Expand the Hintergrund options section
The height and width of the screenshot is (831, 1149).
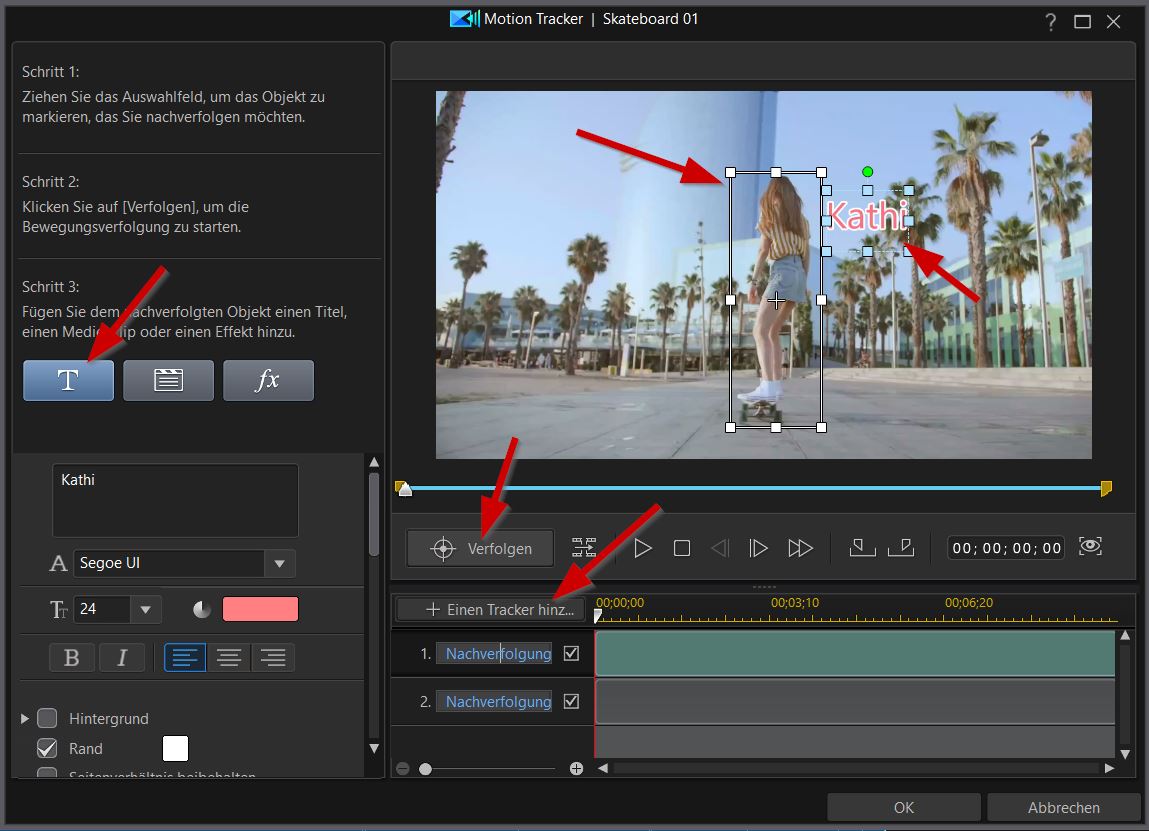coord(25,718)
